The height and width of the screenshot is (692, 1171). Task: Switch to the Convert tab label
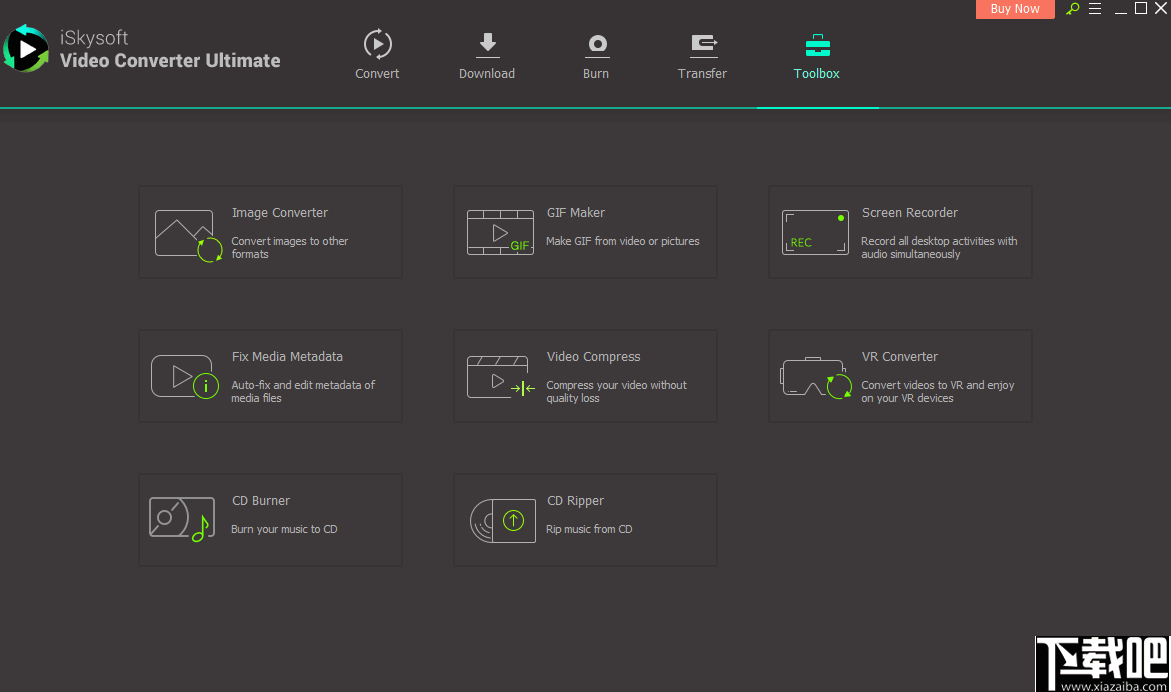[x=377, y=73]
